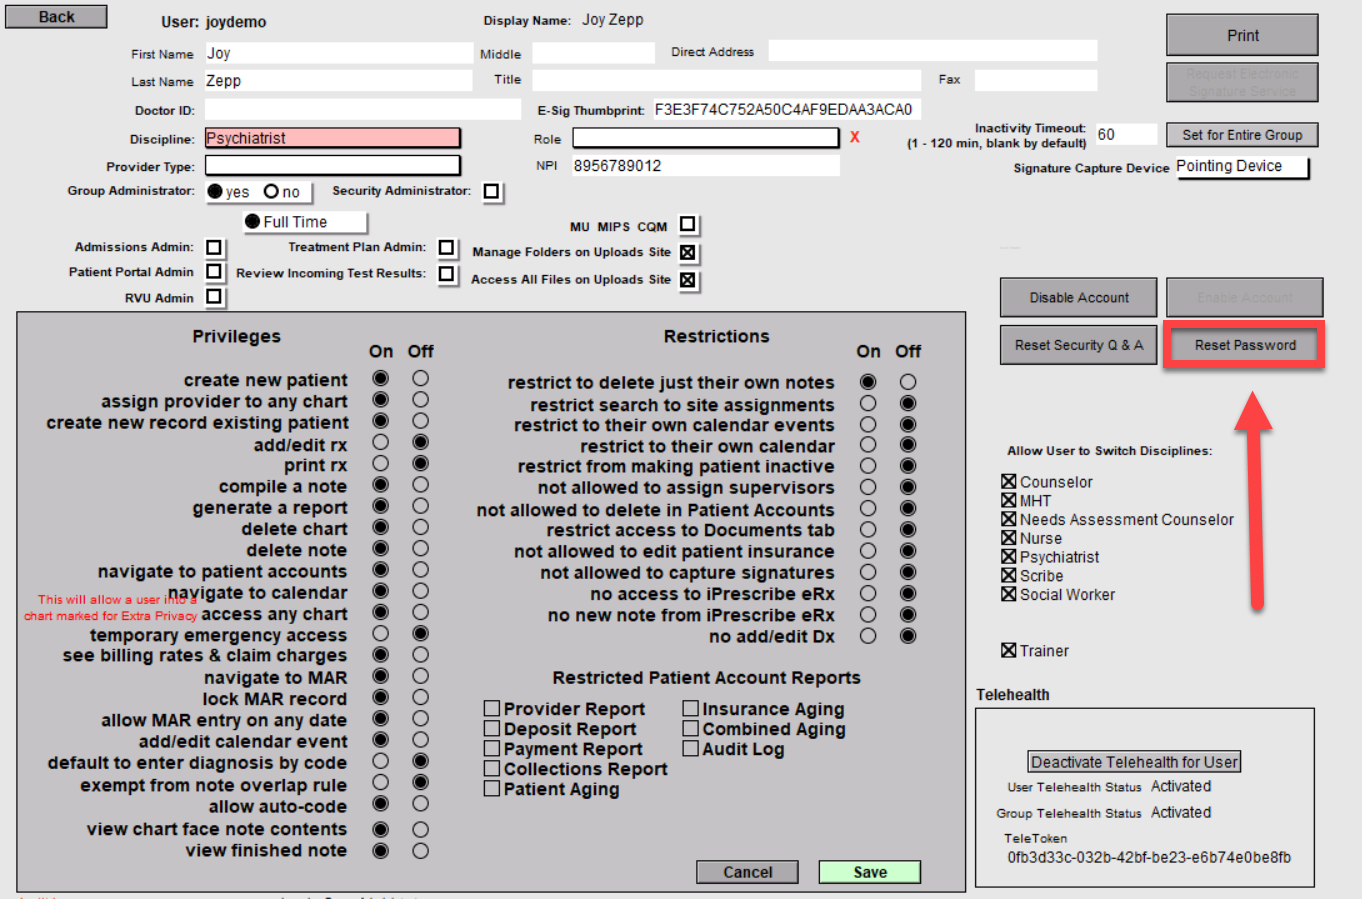This screenshot has height=899, width=1362.
Task: Apply timeout with Set for Entire Group
Action: (x=1242, y=135)
